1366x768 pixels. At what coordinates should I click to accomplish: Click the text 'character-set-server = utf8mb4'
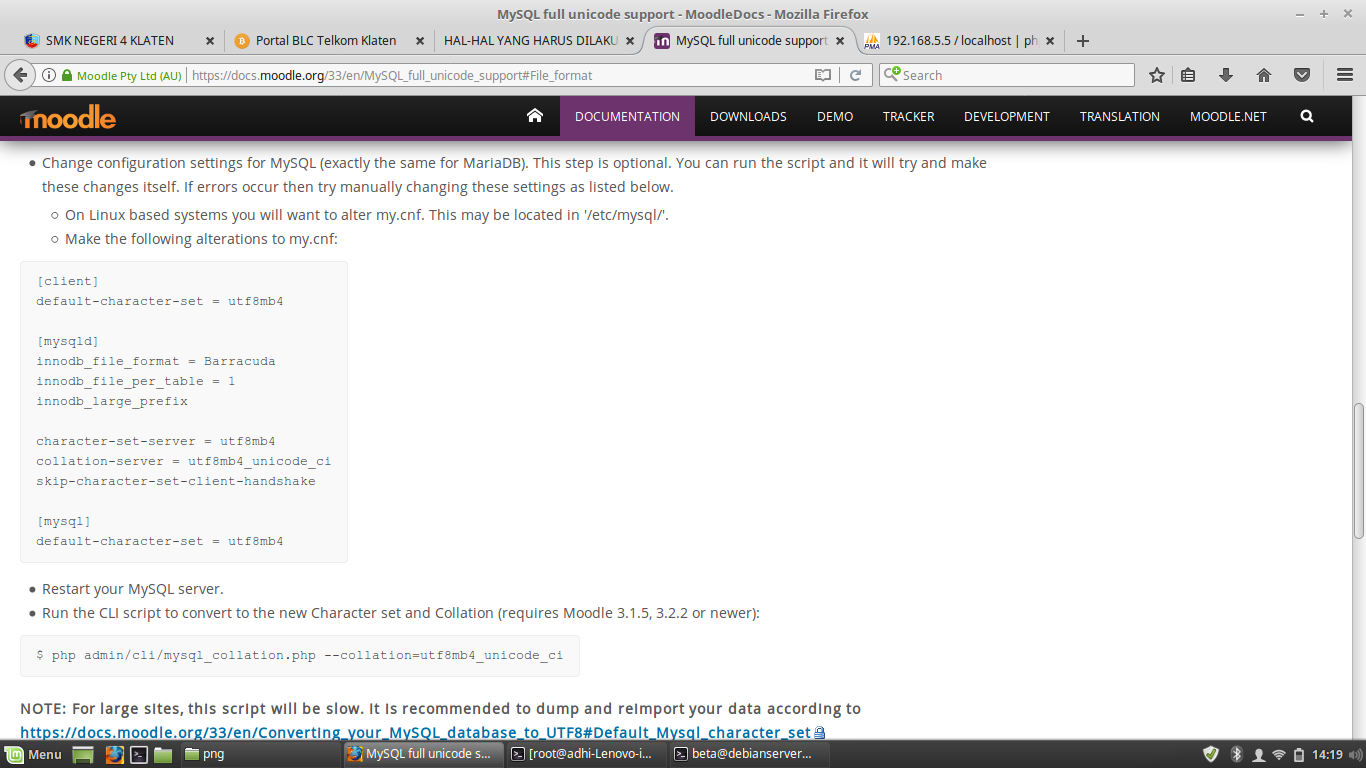pos(156,441)
